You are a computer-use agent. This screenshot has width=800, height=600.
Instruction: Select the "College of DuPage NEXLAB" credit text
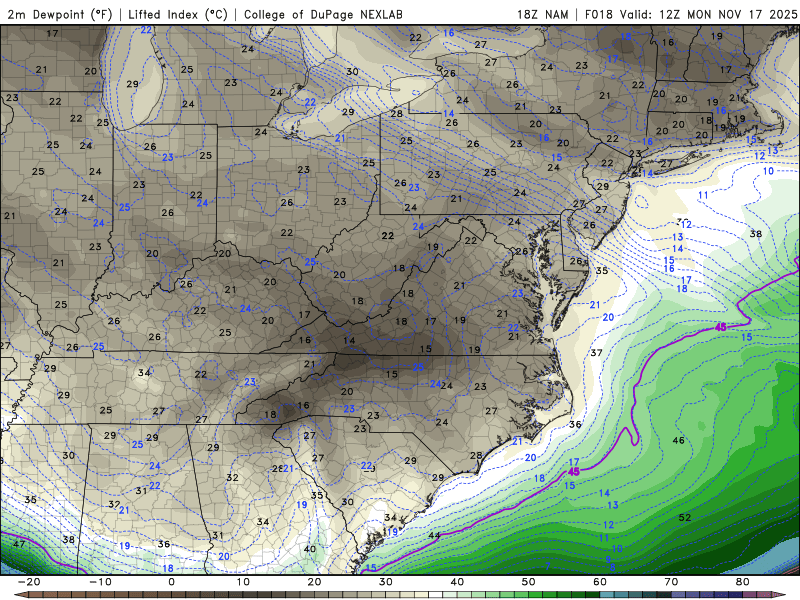click(323, 14)
